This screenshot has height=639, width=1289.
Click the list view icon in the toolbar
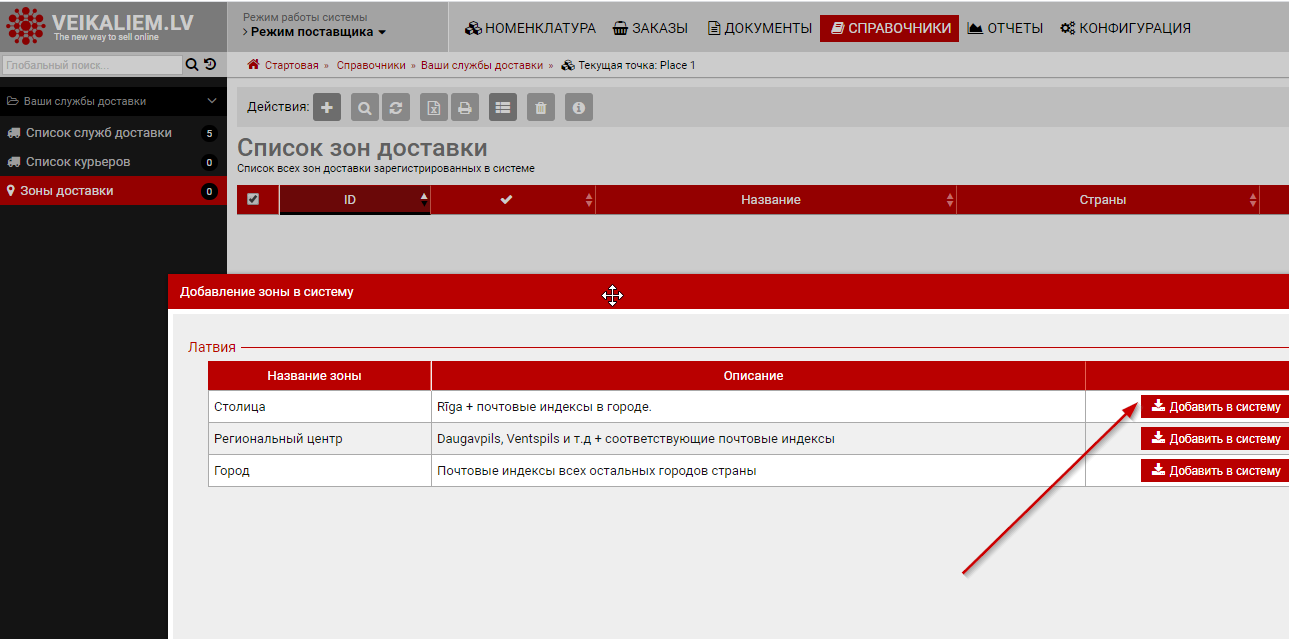(503, 108)
